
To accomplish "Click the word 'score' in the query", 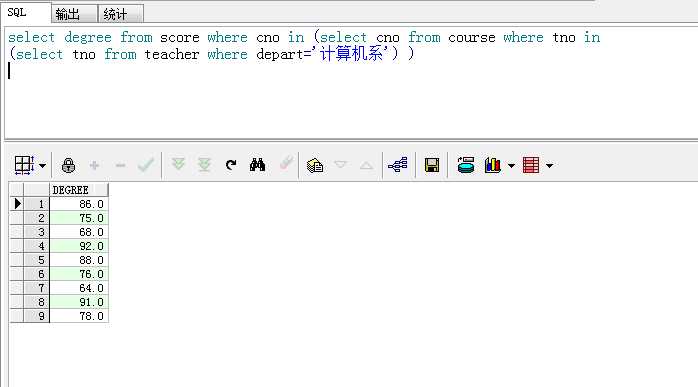I will (x=179, y=38).
